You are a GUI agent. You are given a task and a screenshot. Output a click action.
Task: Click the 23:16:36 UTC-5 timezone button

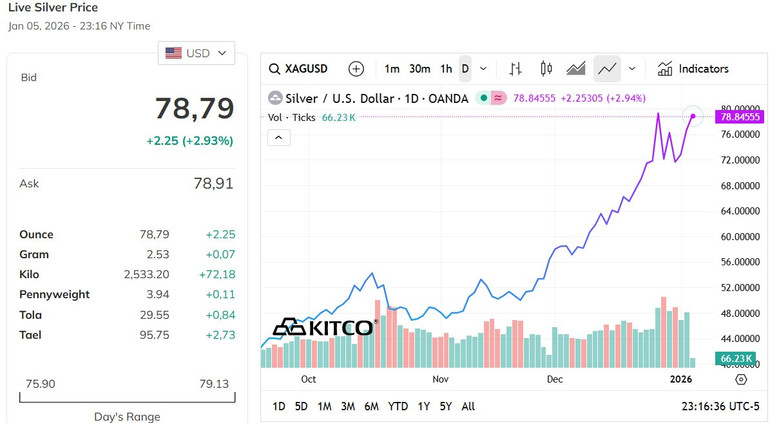(x=718, y=406)
